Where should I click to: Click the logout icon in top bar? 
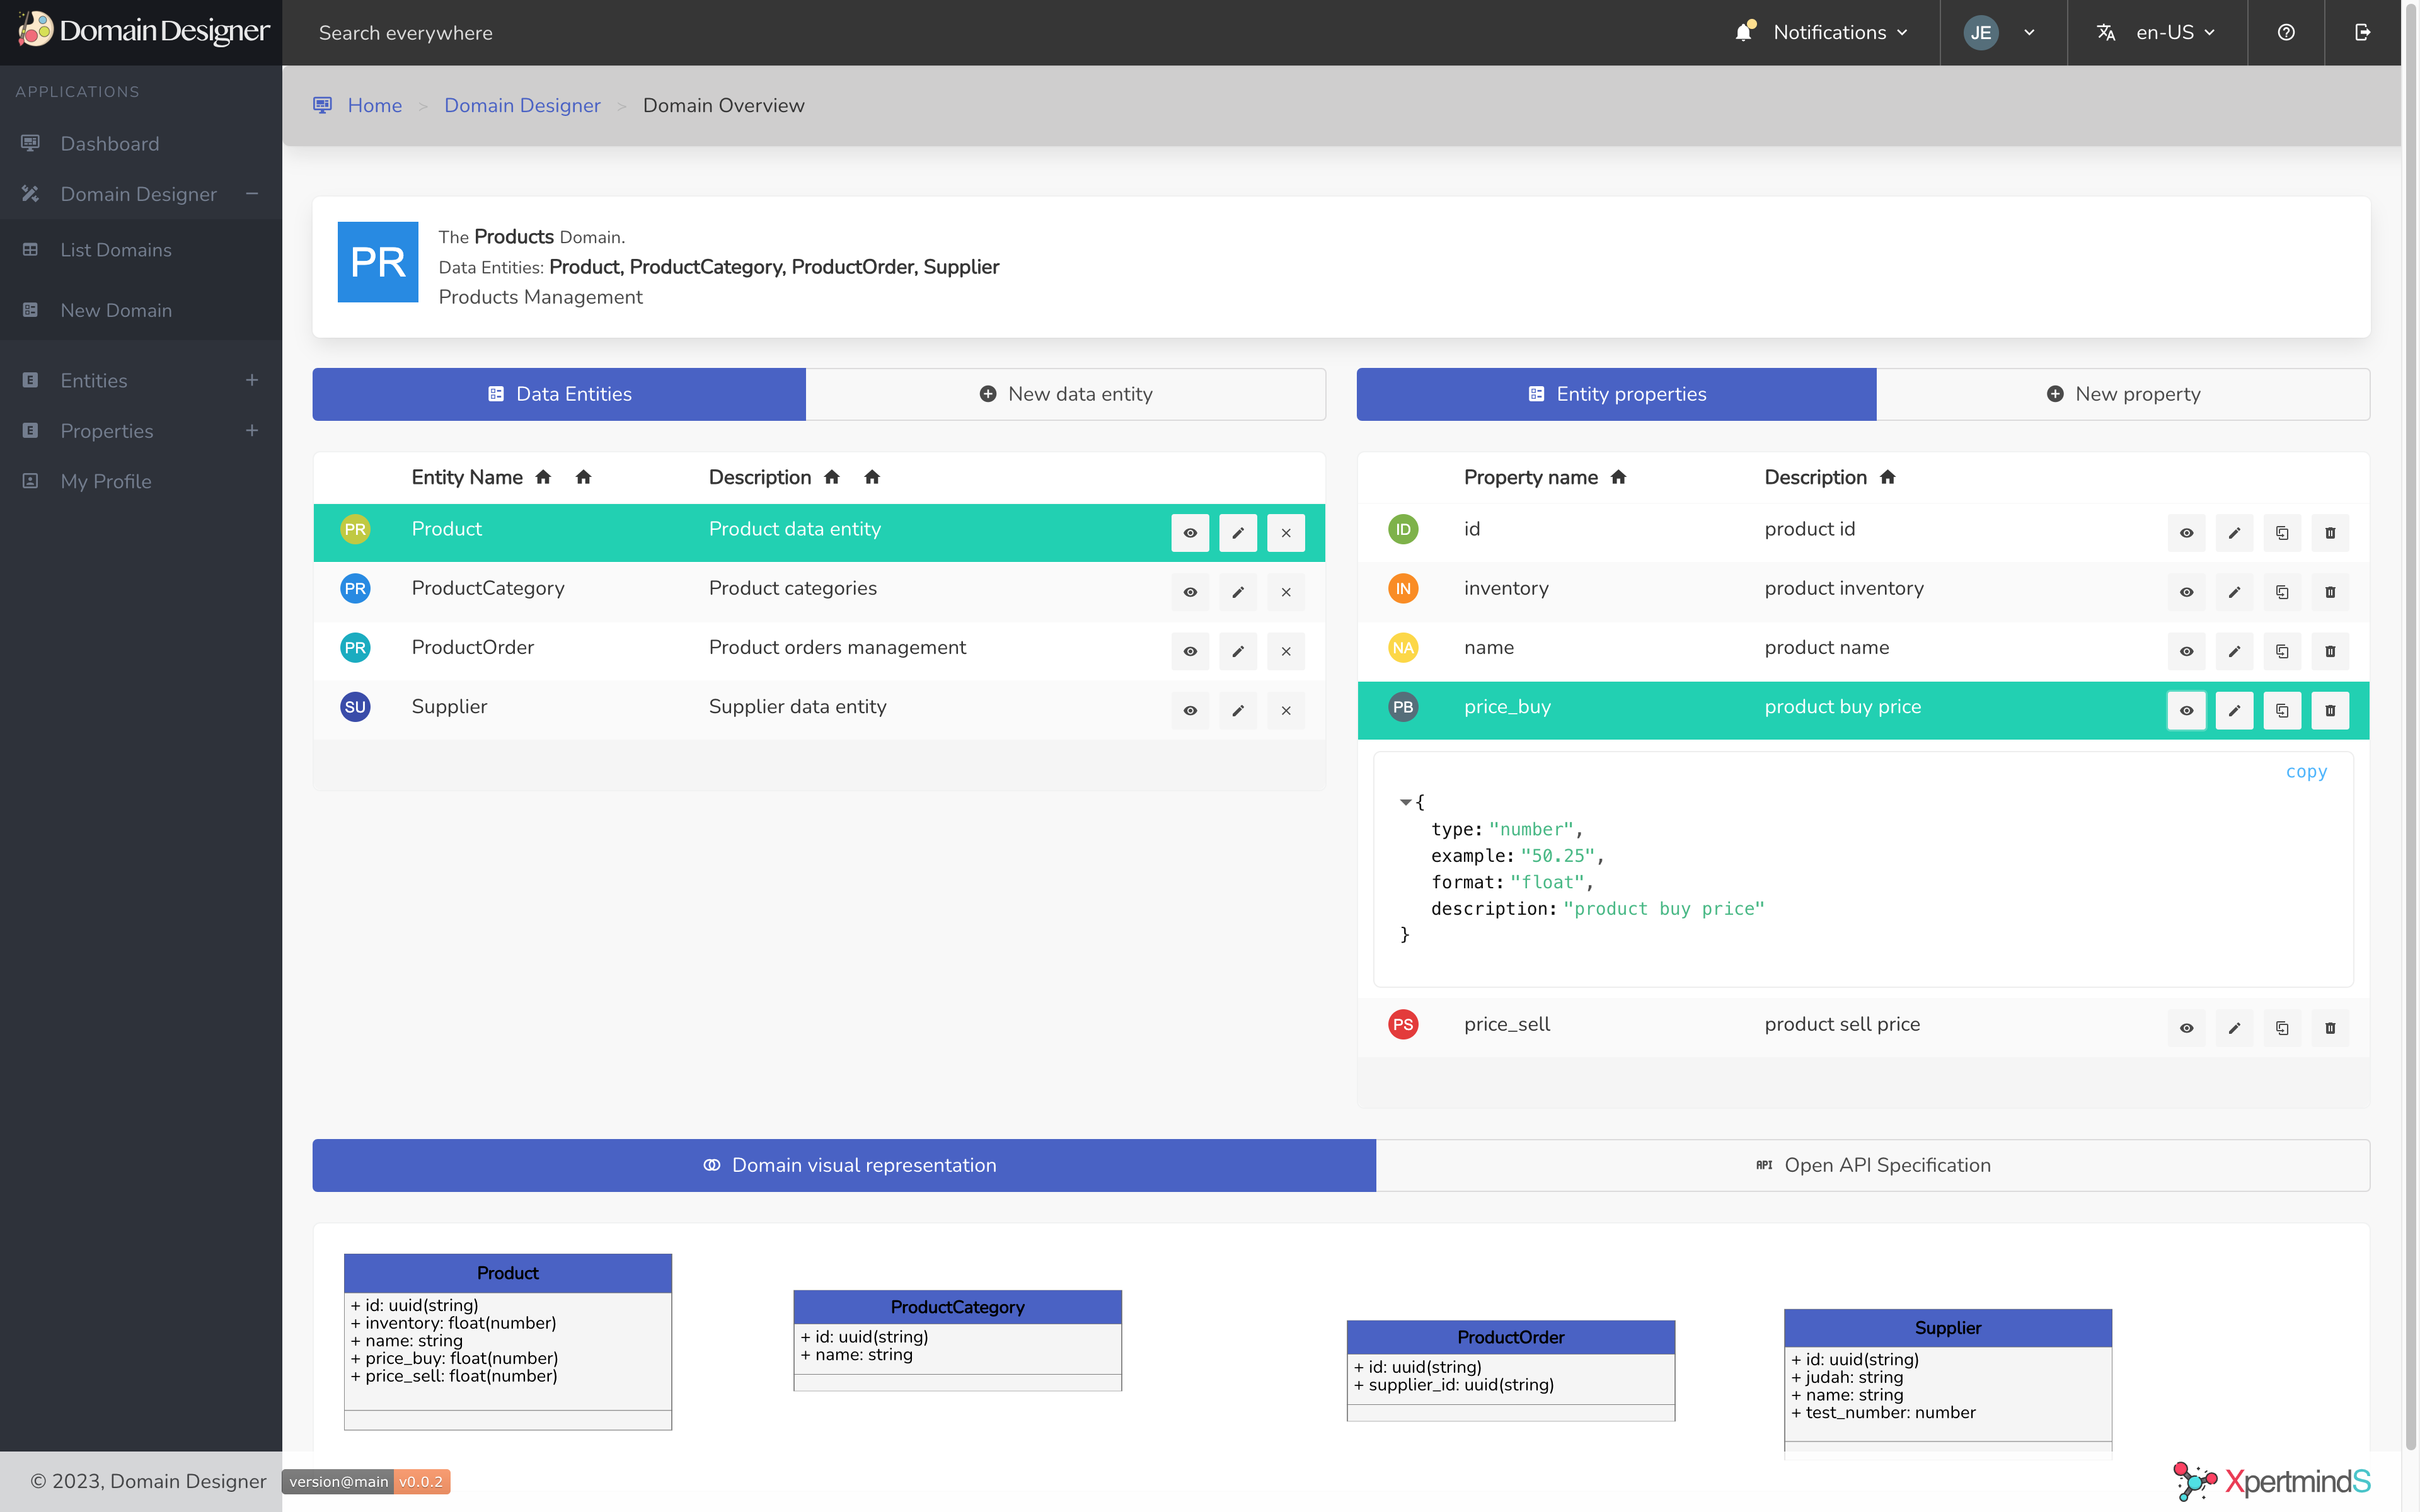2362,32
